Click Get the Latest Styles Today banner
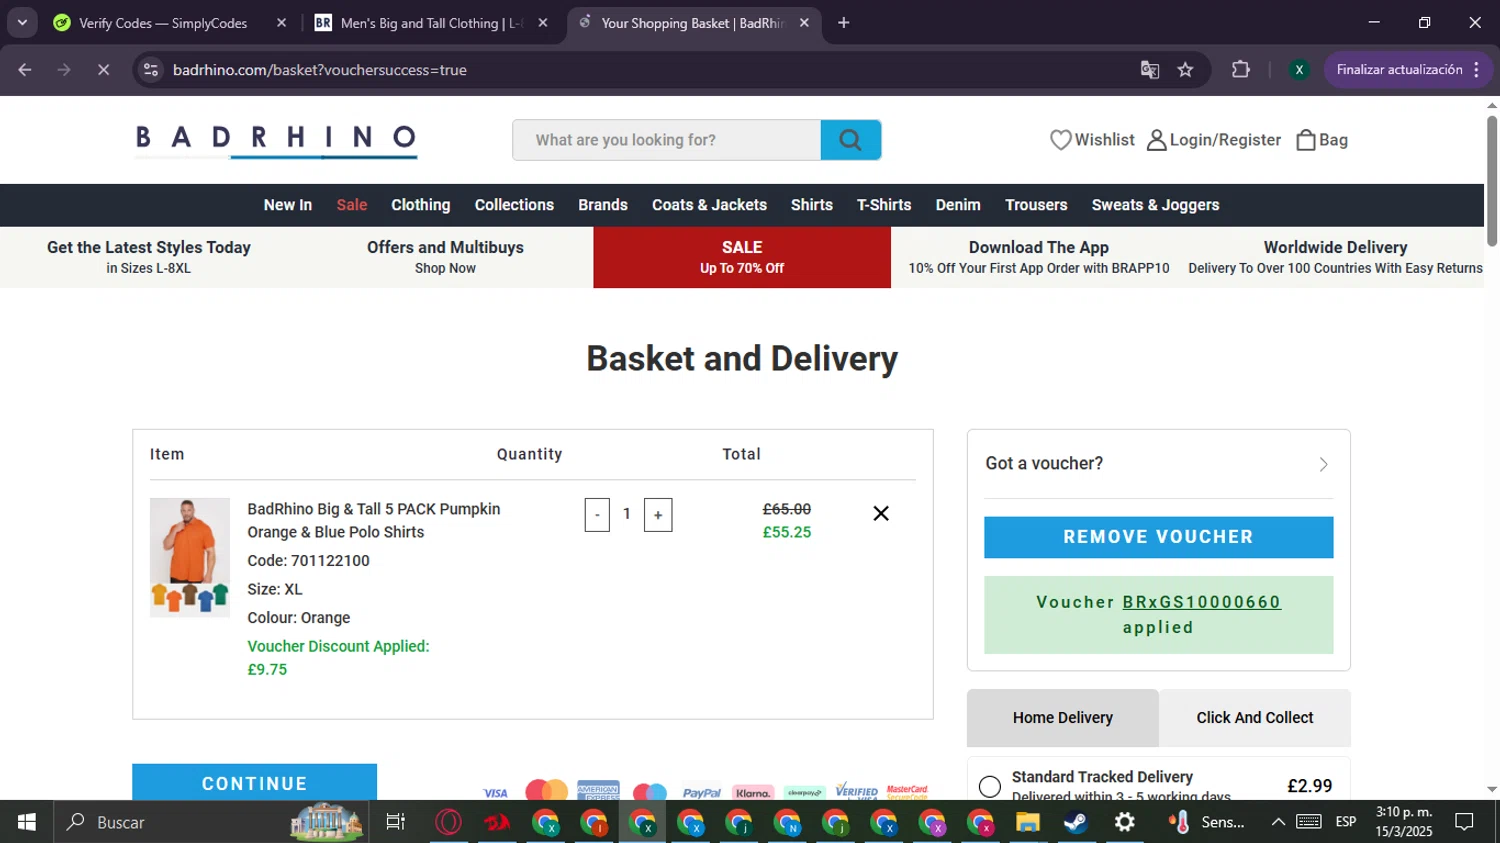The width and height of the screenshot is (1500, 843). click(x=149, y=257)
